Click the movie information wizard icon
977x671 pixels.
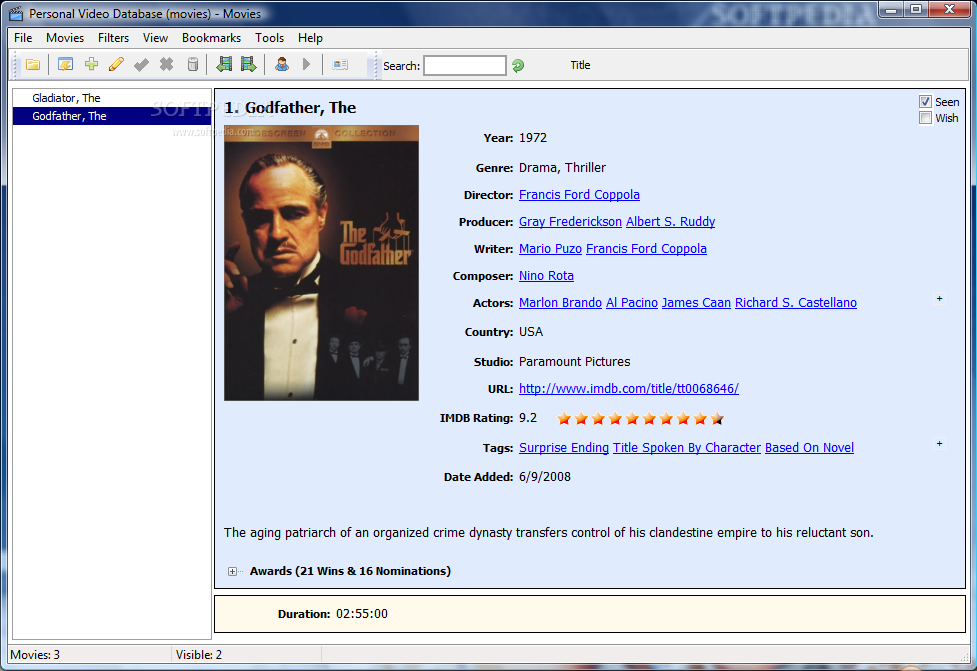[65, 65]
